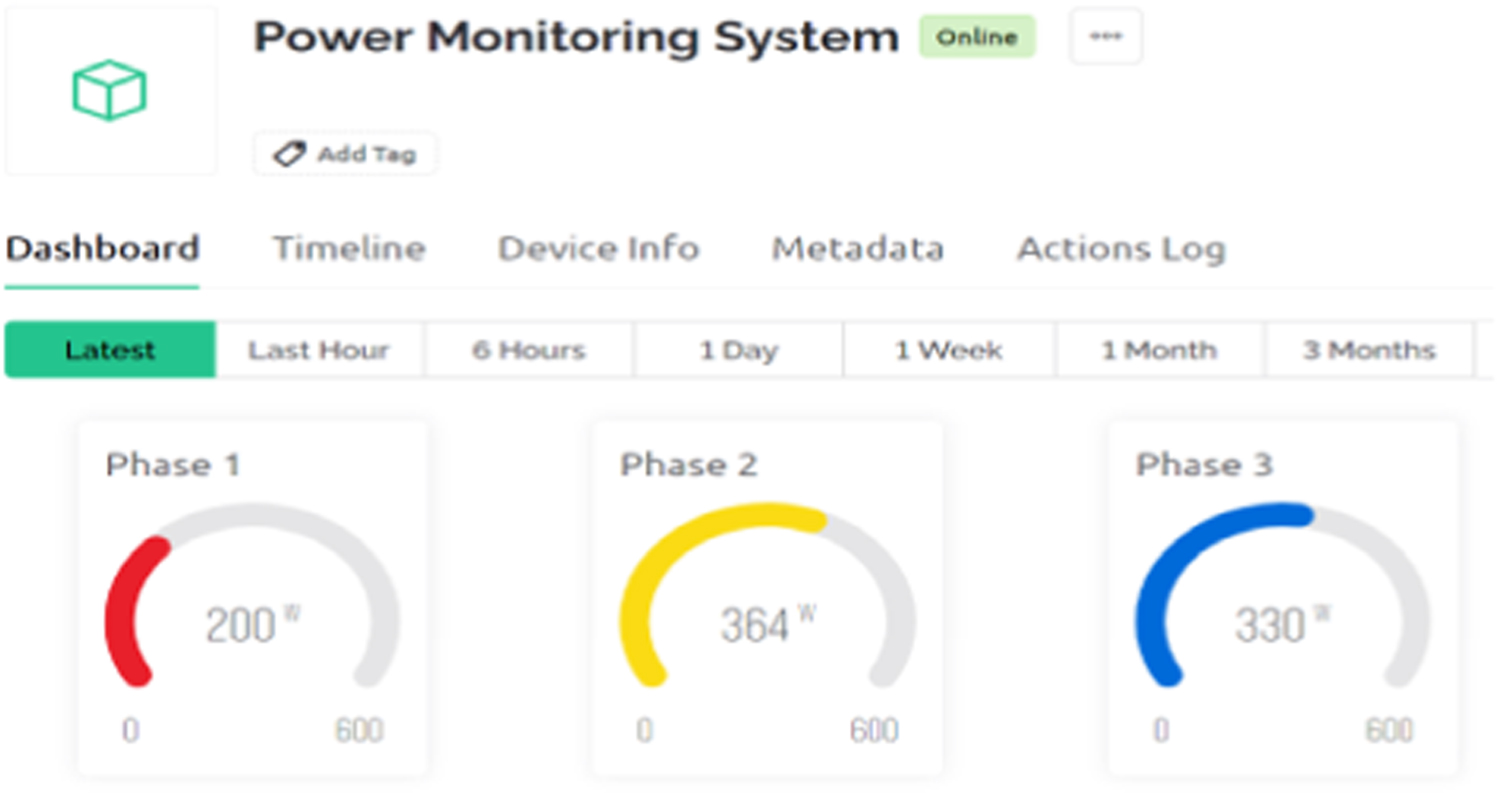
Task: Open the three-dot options menu
Action: (1106, 36)
